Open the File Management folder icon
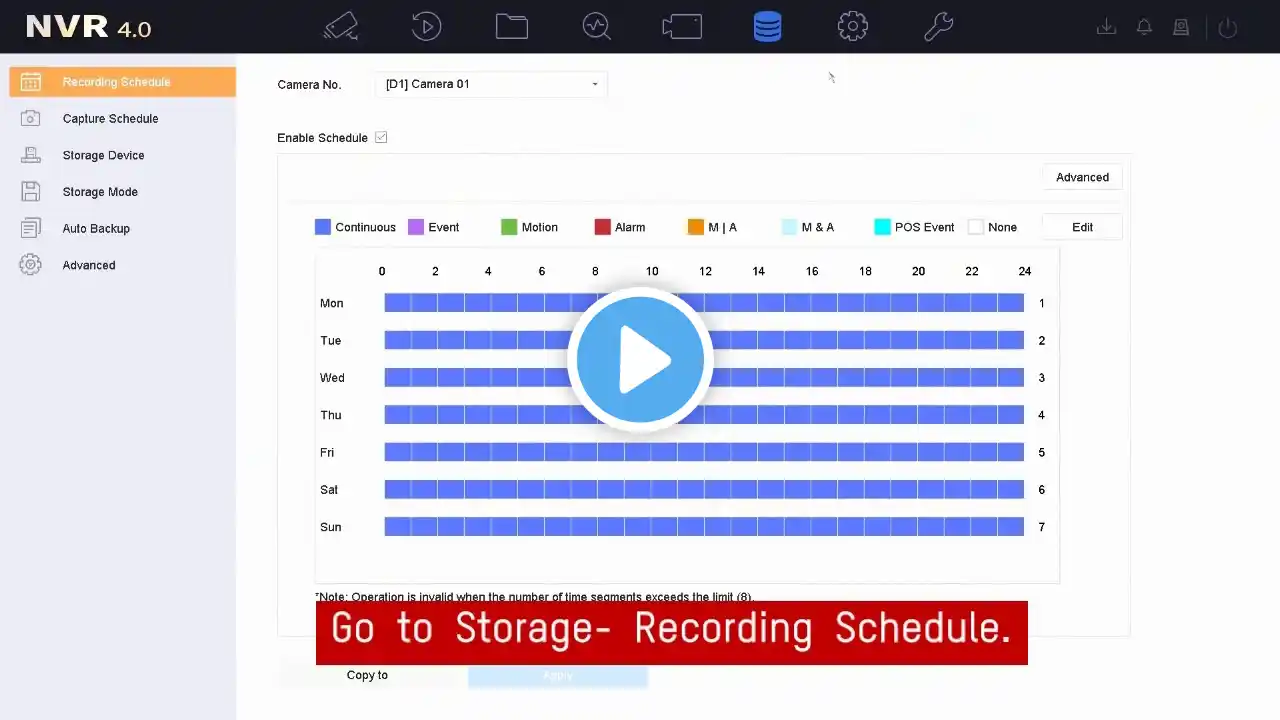This screenshot has height=720, width=1280. tap(512, 26)
